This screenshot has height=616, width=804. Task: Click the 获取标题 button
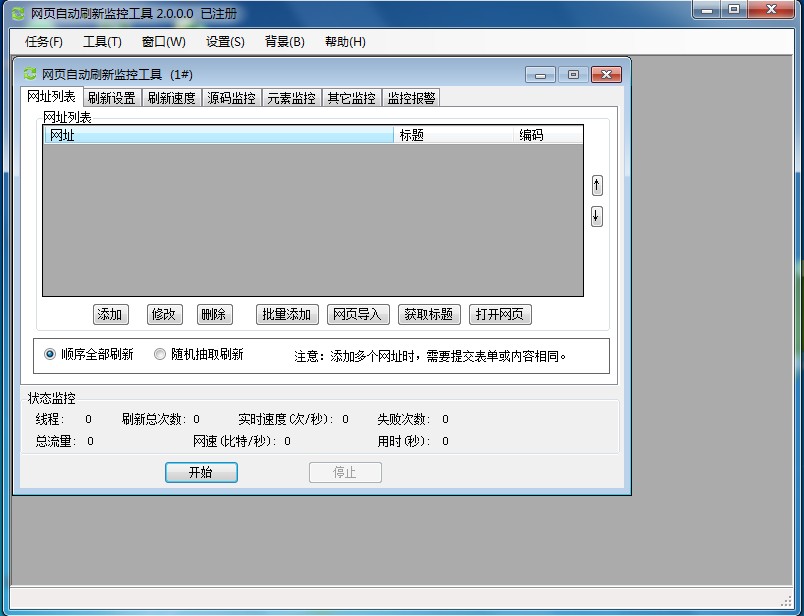point(429,314)
